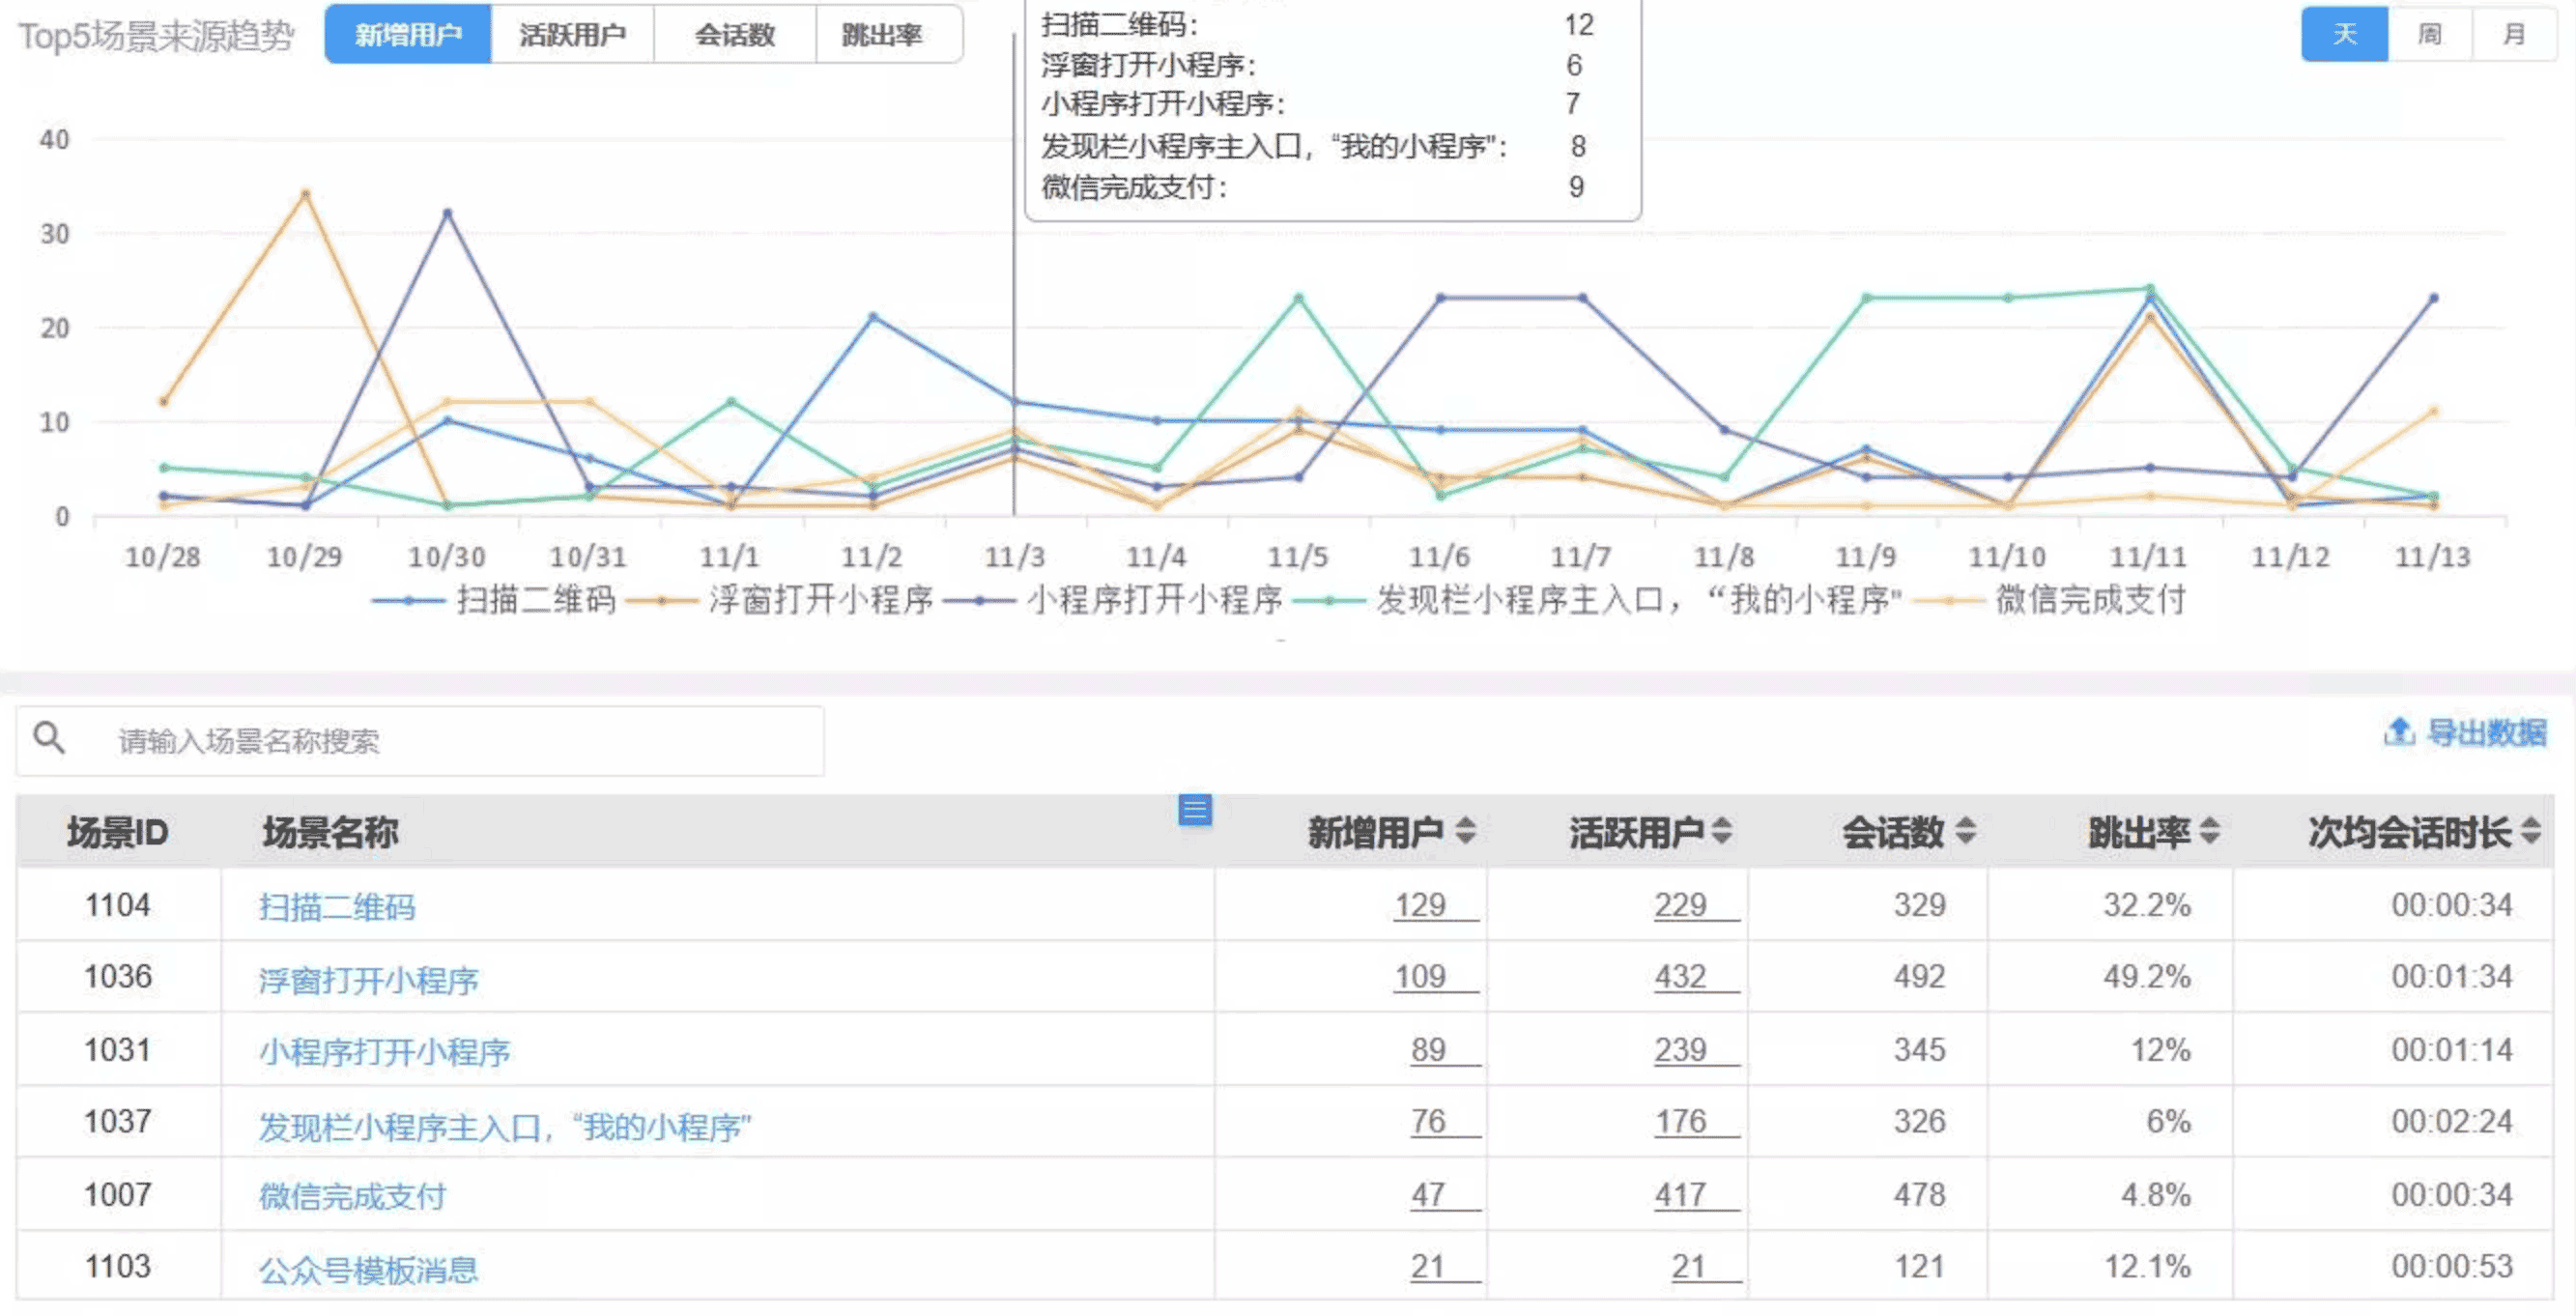Sort the table by 会话数 using its sort arrows
The image size is (2576, 1316).
pos(1964,831)
